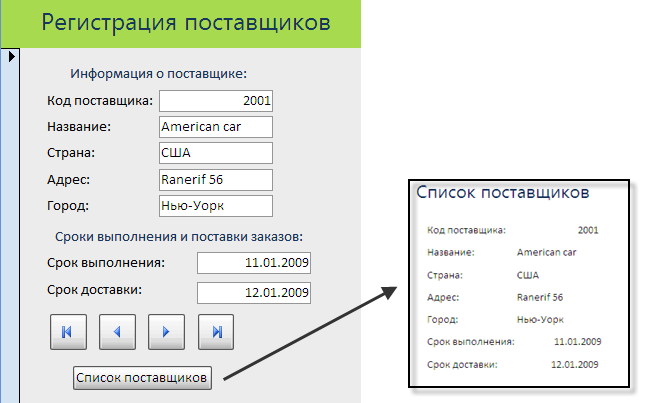
Task: Click the Название: label in the form
Action: tap(79, 127)
